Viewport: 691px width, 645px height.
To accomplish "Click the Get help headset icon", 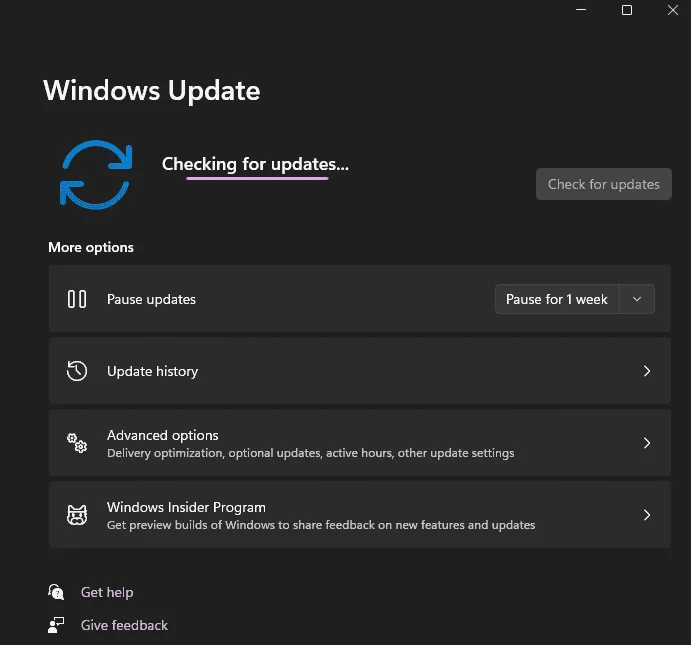I will tap(56, 592).
